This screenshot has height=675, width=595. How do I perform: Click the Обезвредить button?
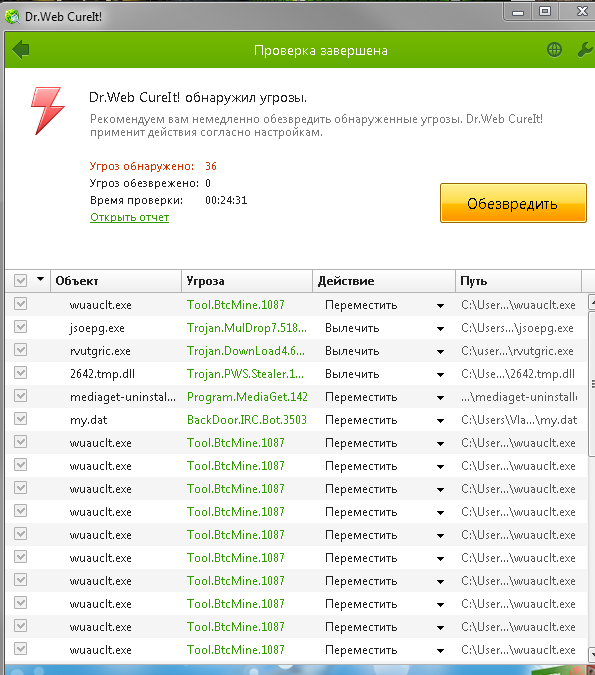coord(513,203)
